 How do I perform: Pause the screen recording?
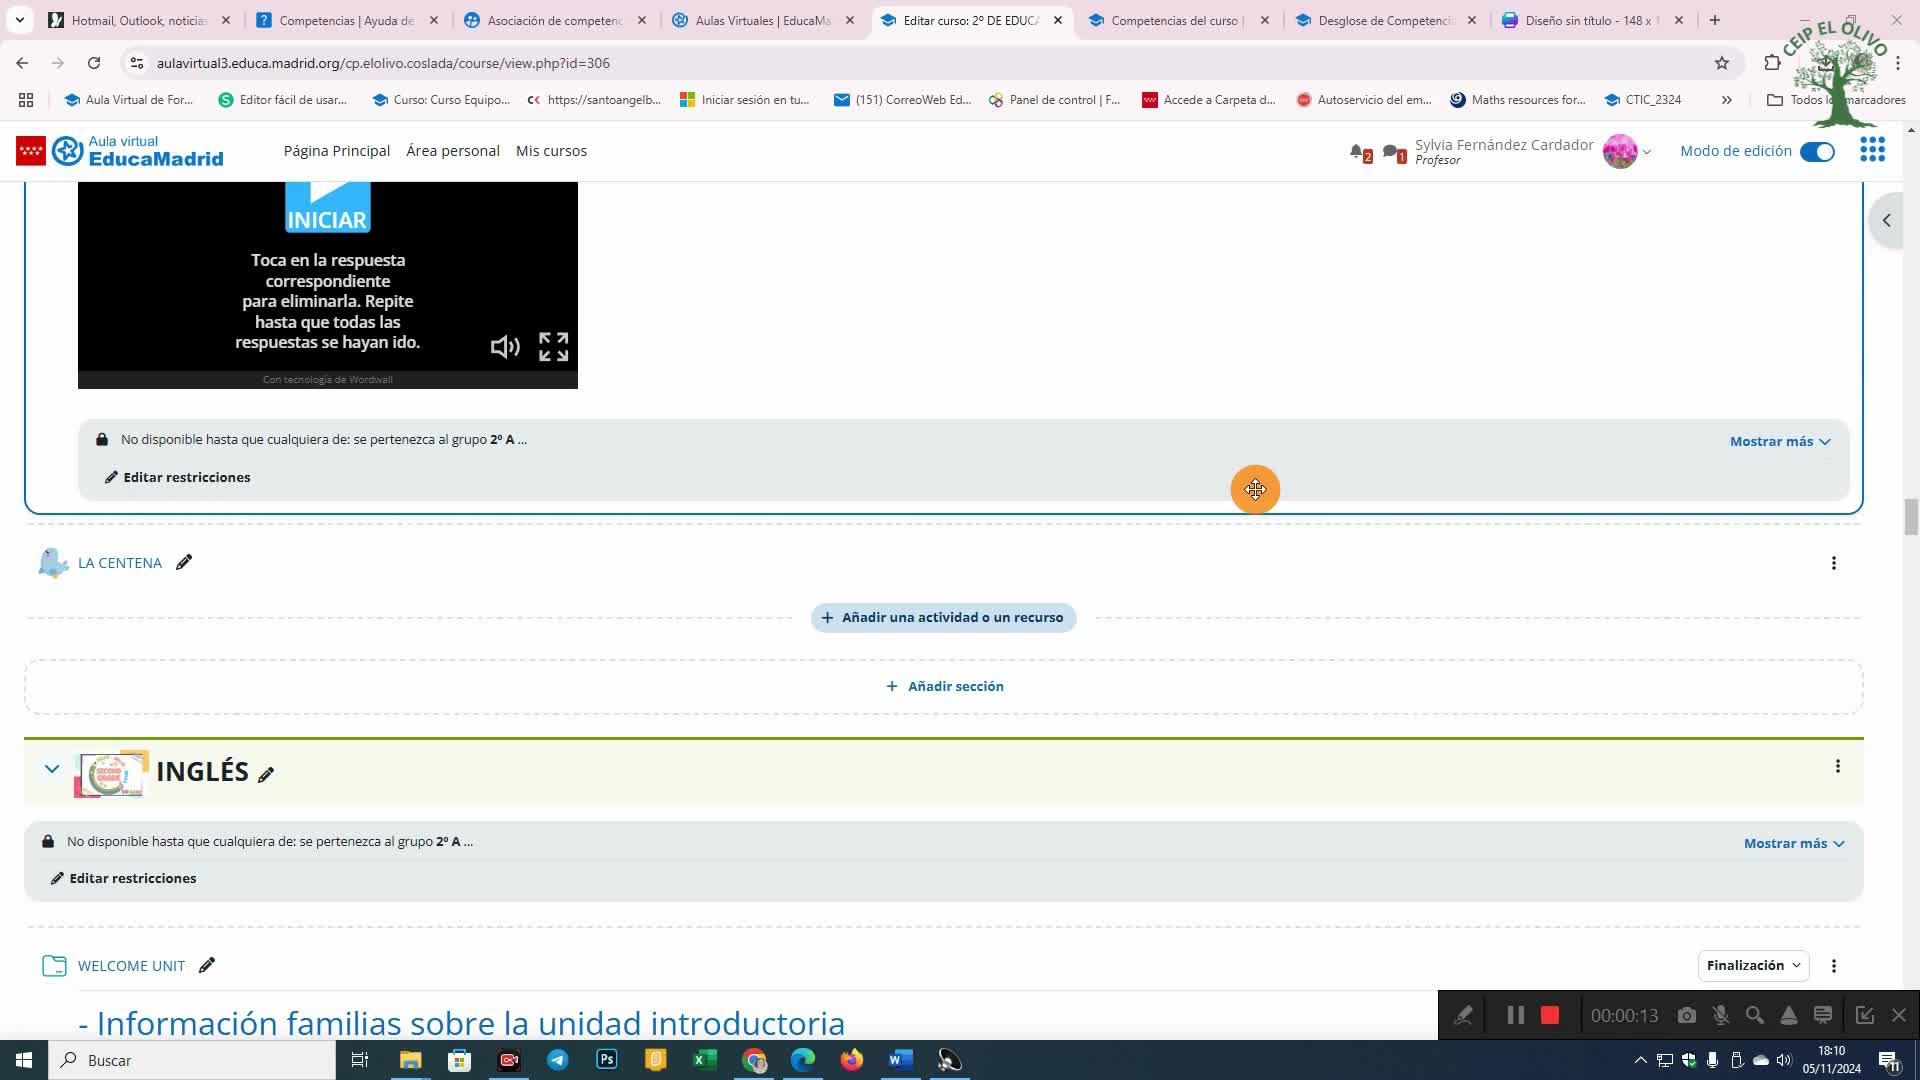pyautogui.click(x=1515, y=1015)
